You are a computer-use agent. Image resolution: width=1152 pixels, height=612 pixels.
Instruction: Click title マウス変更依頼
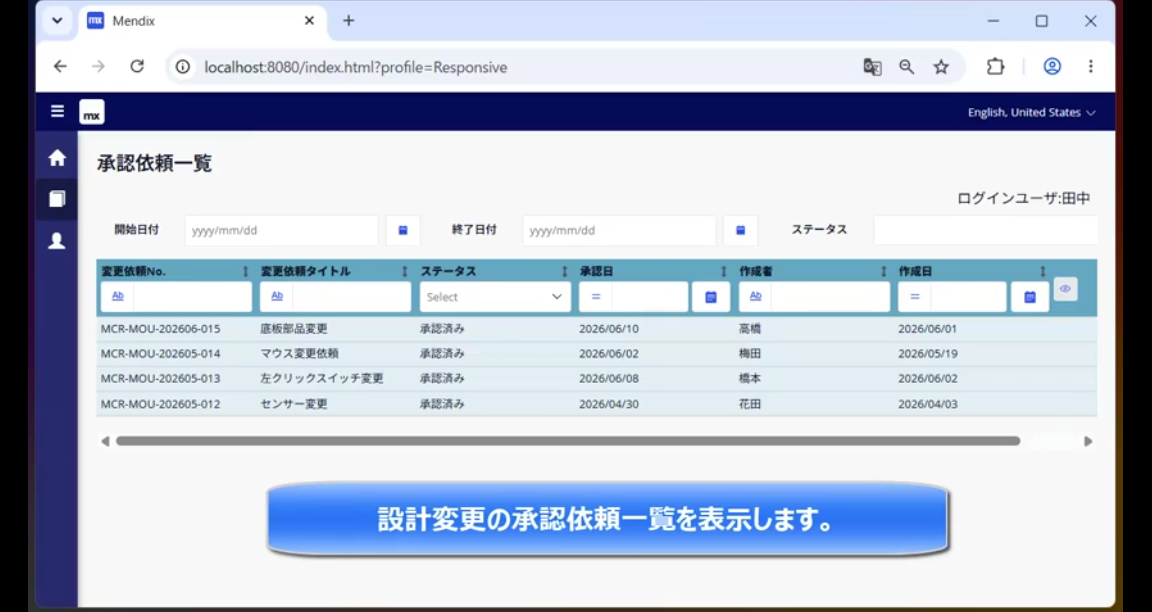coord(299,353)
